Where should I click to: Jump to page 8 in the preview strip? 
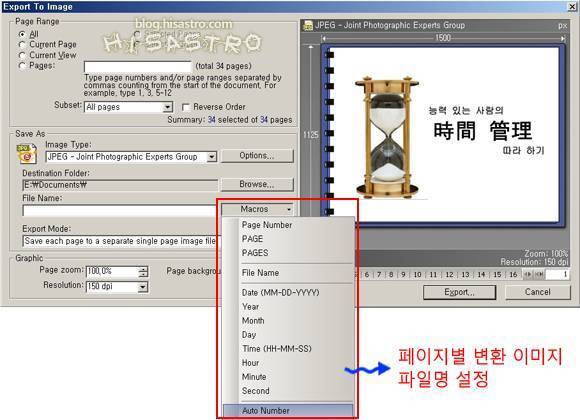click(x=391, y=275)
